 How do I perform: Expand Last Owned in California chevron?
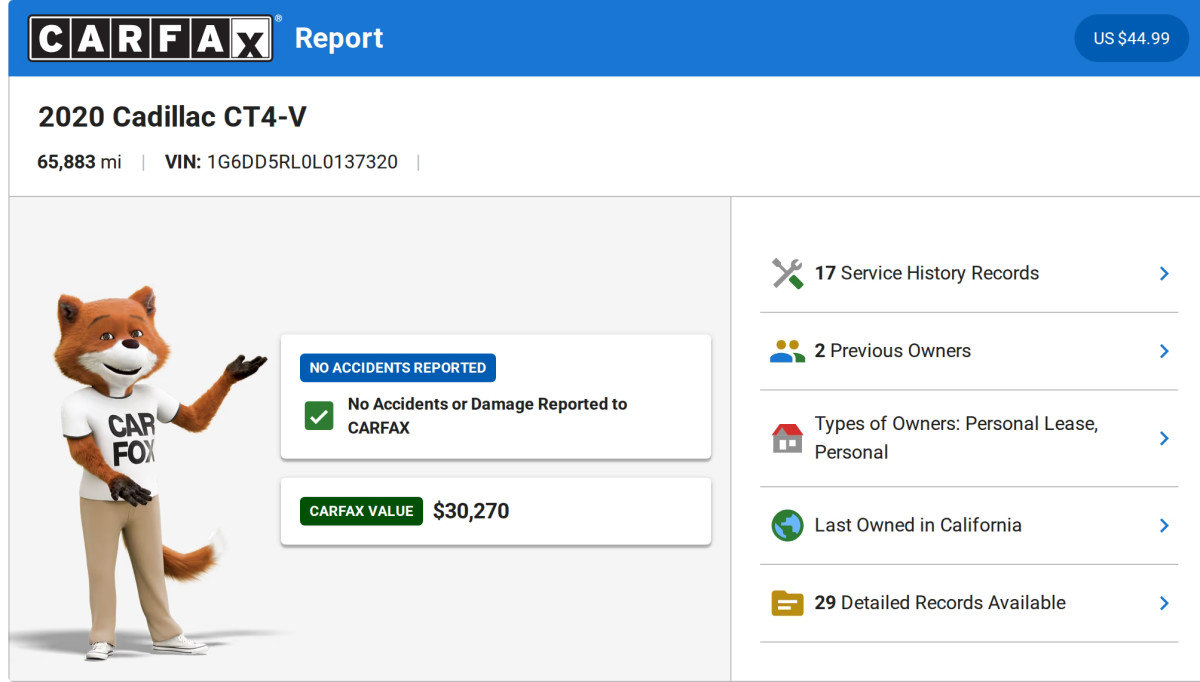[1164, 525]
